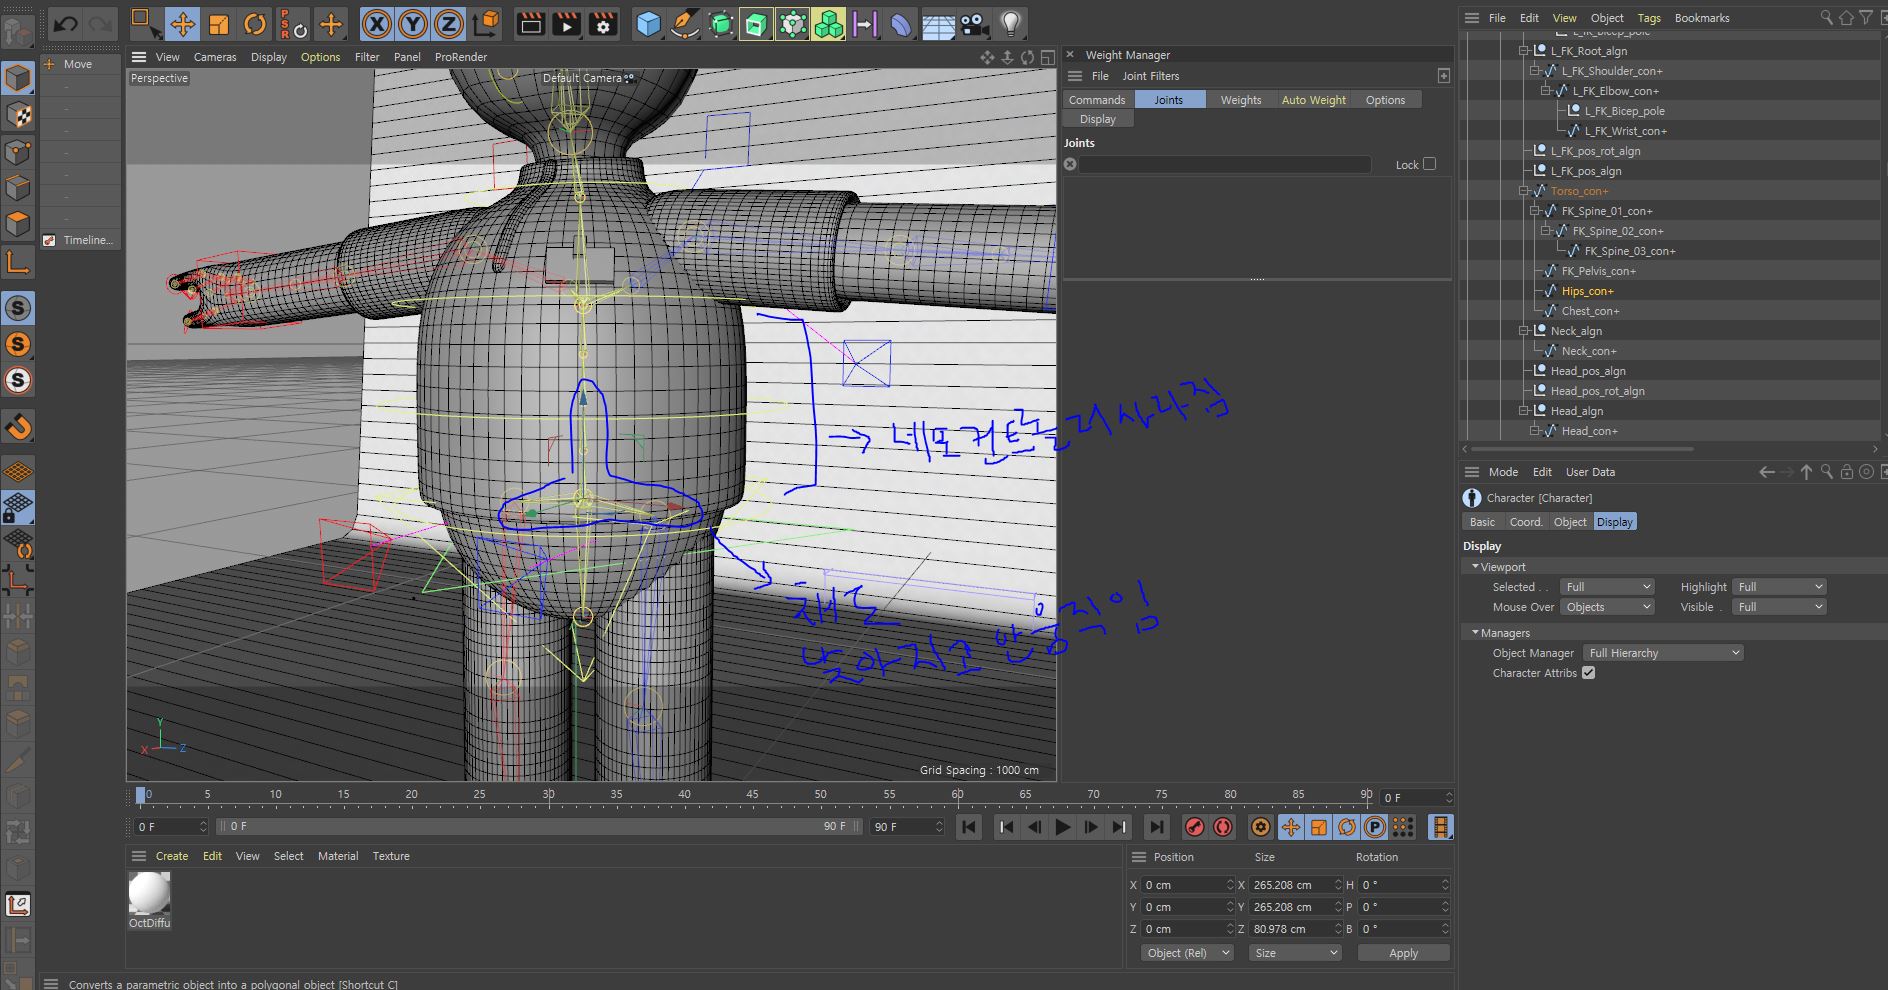
Task: Enable the snap magnet icon in sidebar
Action: point(18,427)
